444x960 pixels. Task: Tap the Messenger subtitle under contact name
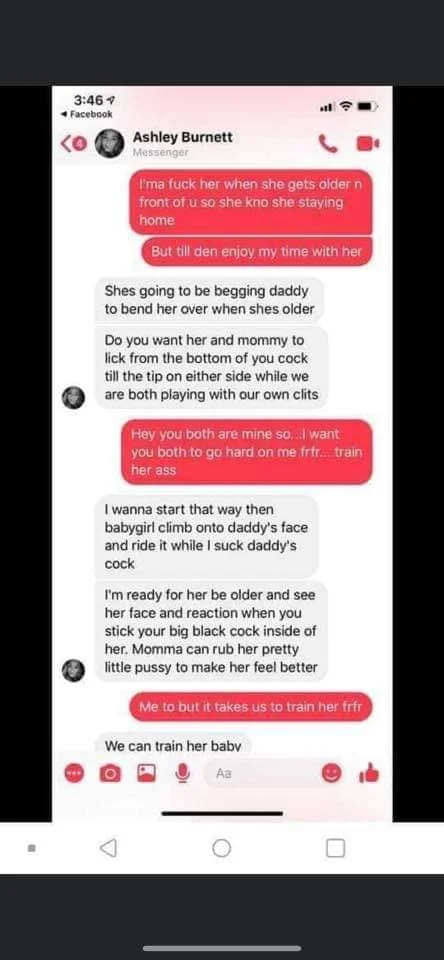pos(161,152)
